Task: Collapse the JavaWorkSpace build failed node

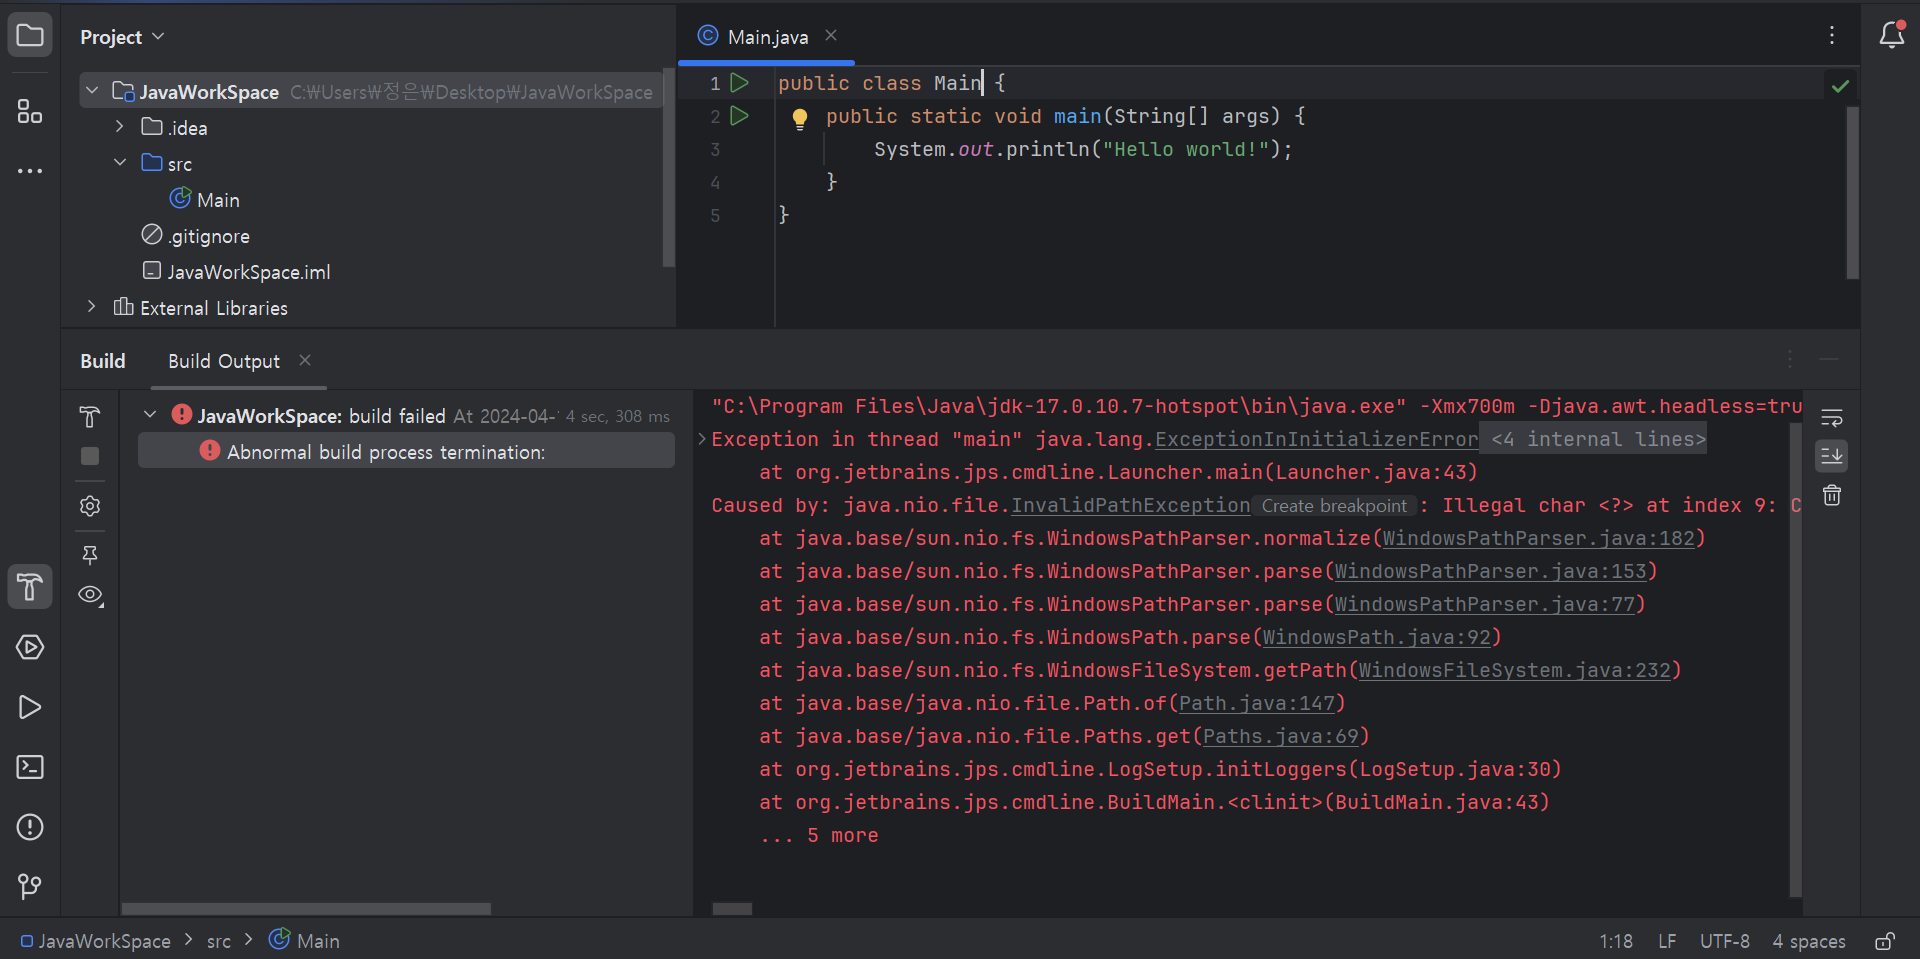Action: tap(150, 415)
